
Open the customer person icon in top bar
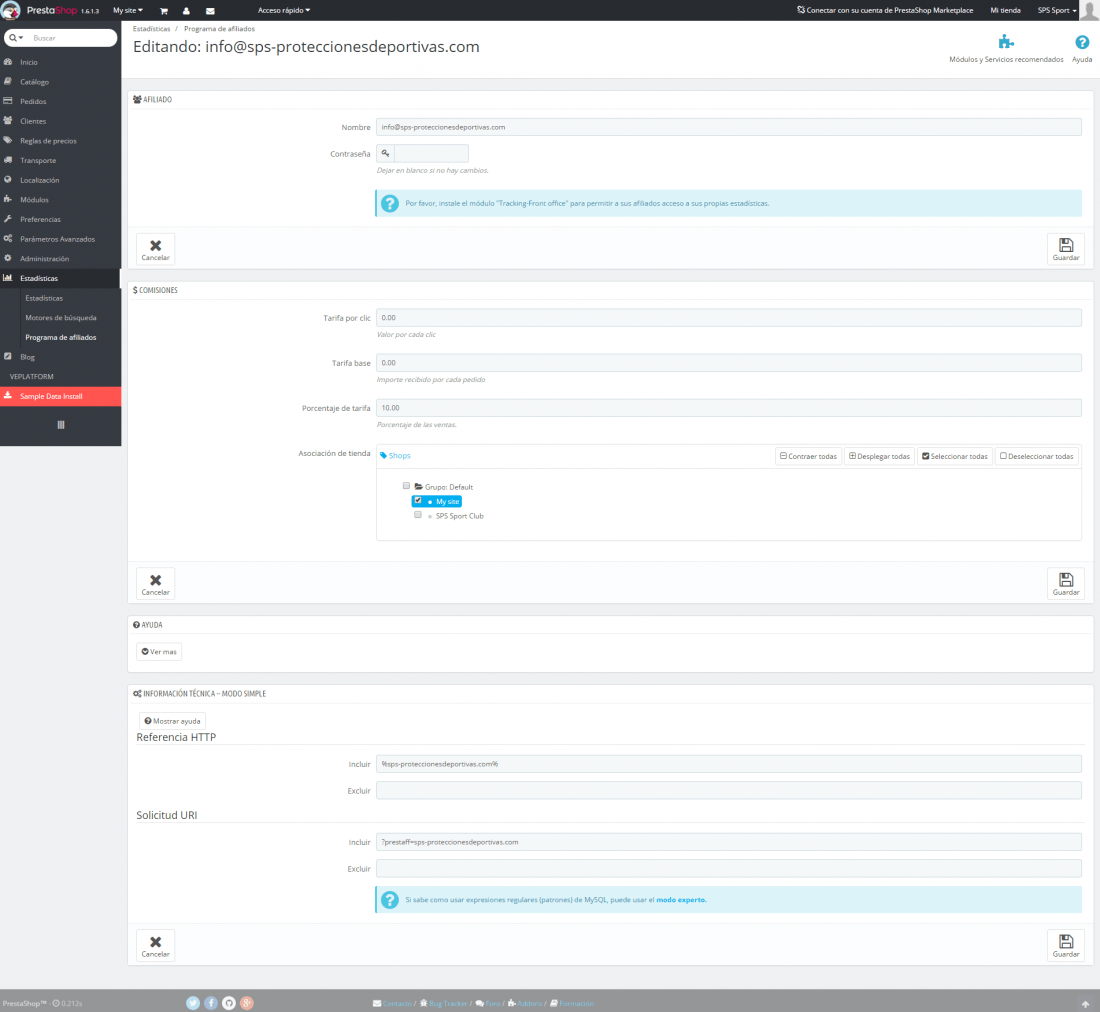(186, 11)
